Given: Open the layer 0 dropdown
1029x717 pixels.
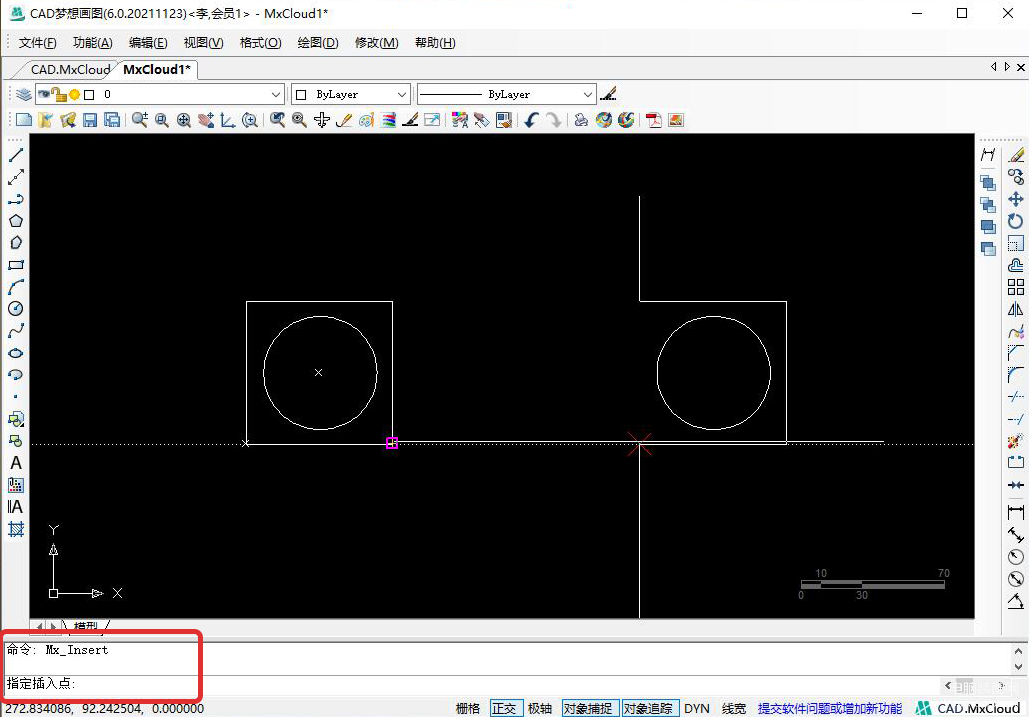Looking at the screenshot, I should tap(276, 94).
